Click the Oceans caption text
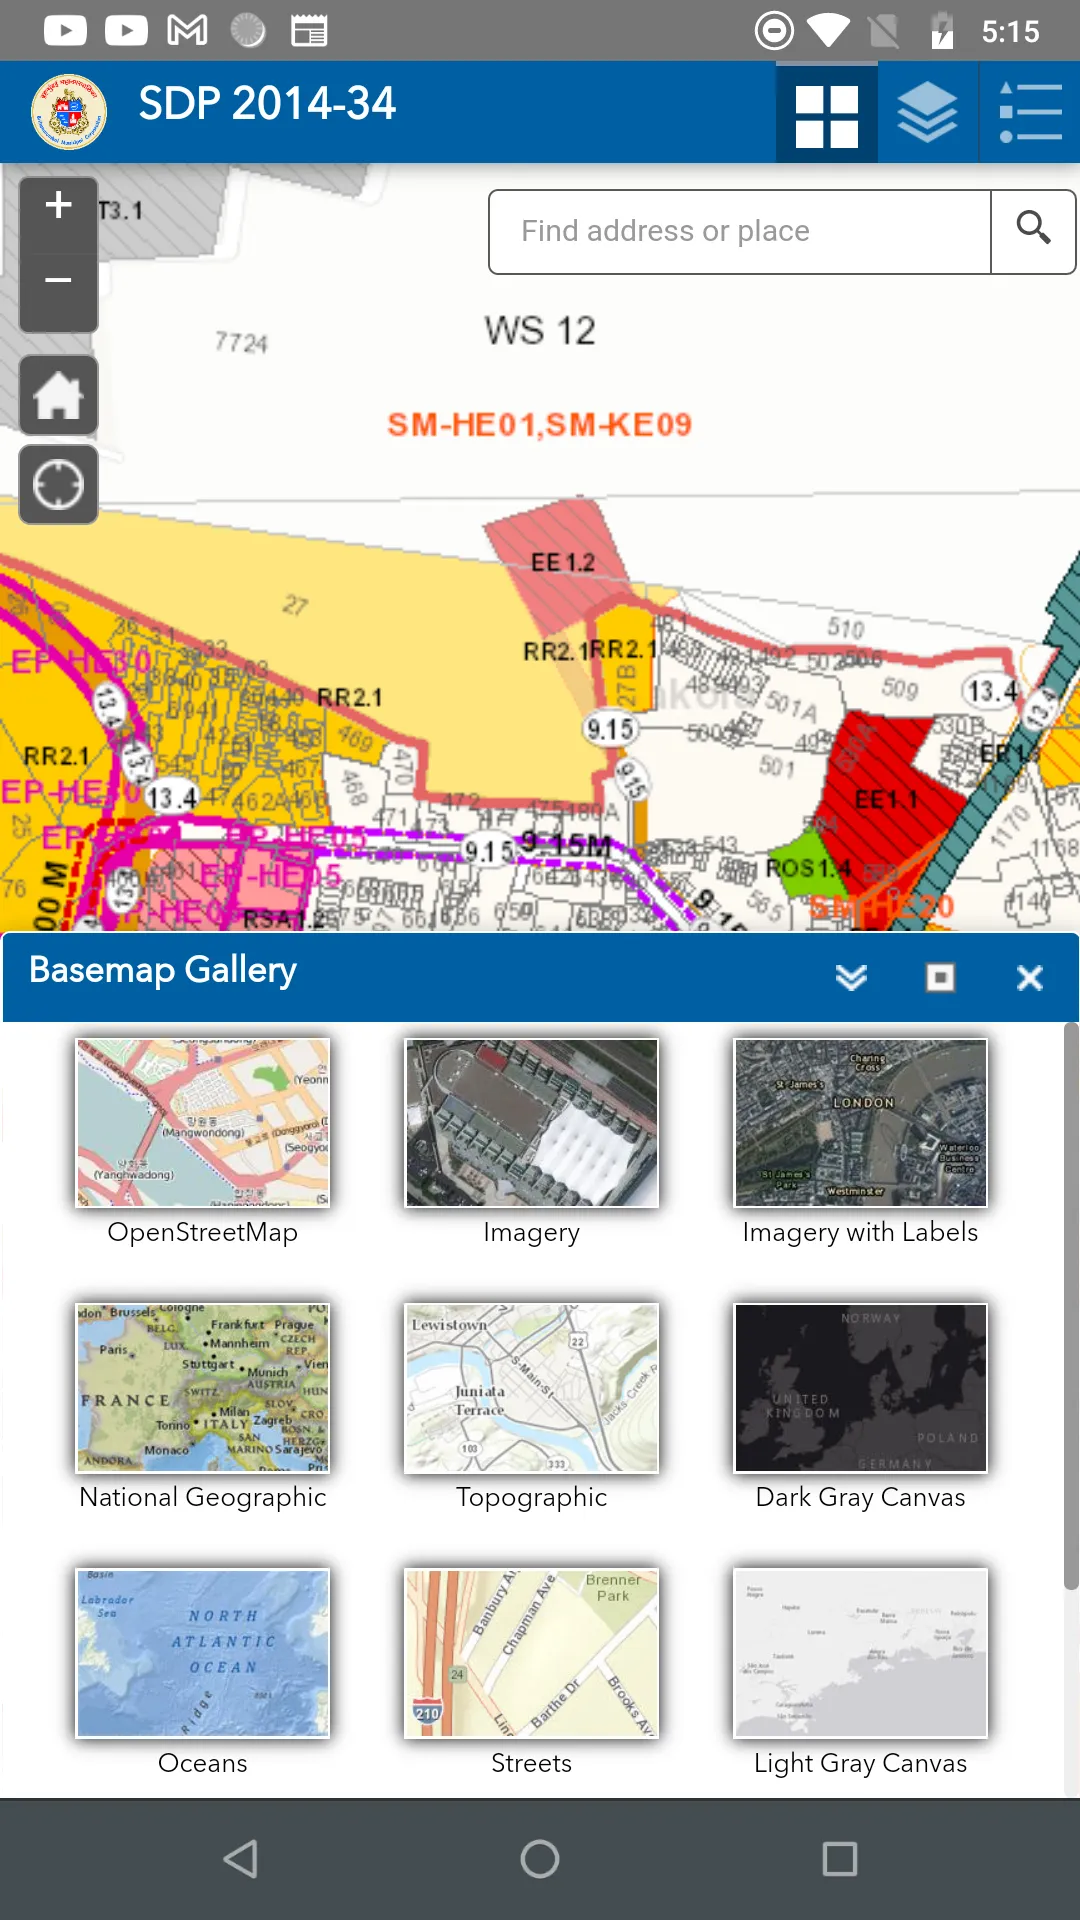 tap(203, 1763)
